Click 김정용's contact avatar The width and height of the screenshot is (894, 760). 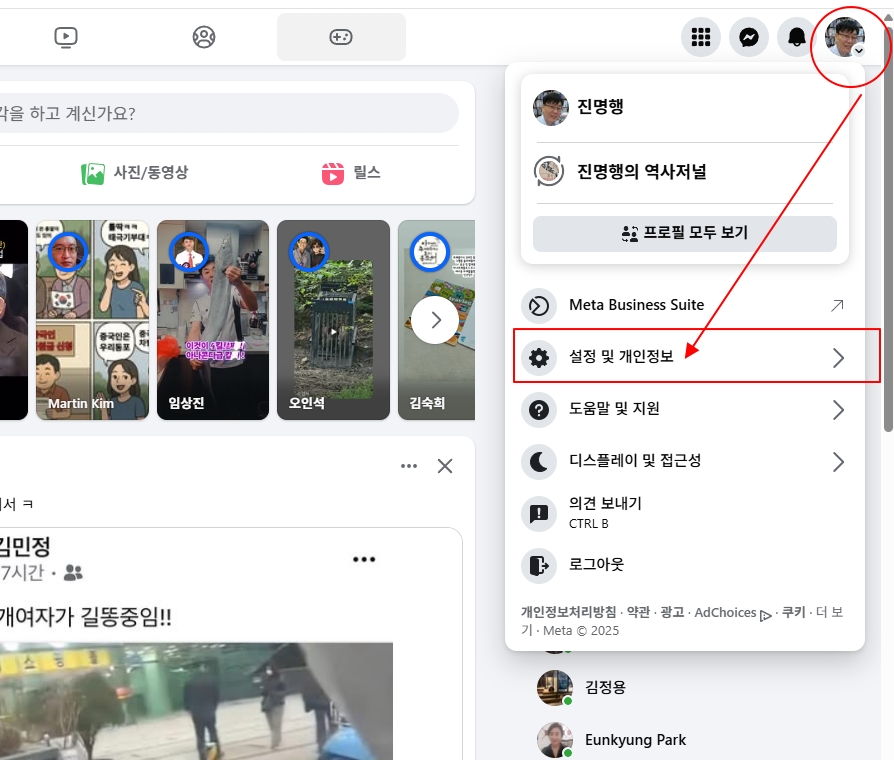point(555,688)
